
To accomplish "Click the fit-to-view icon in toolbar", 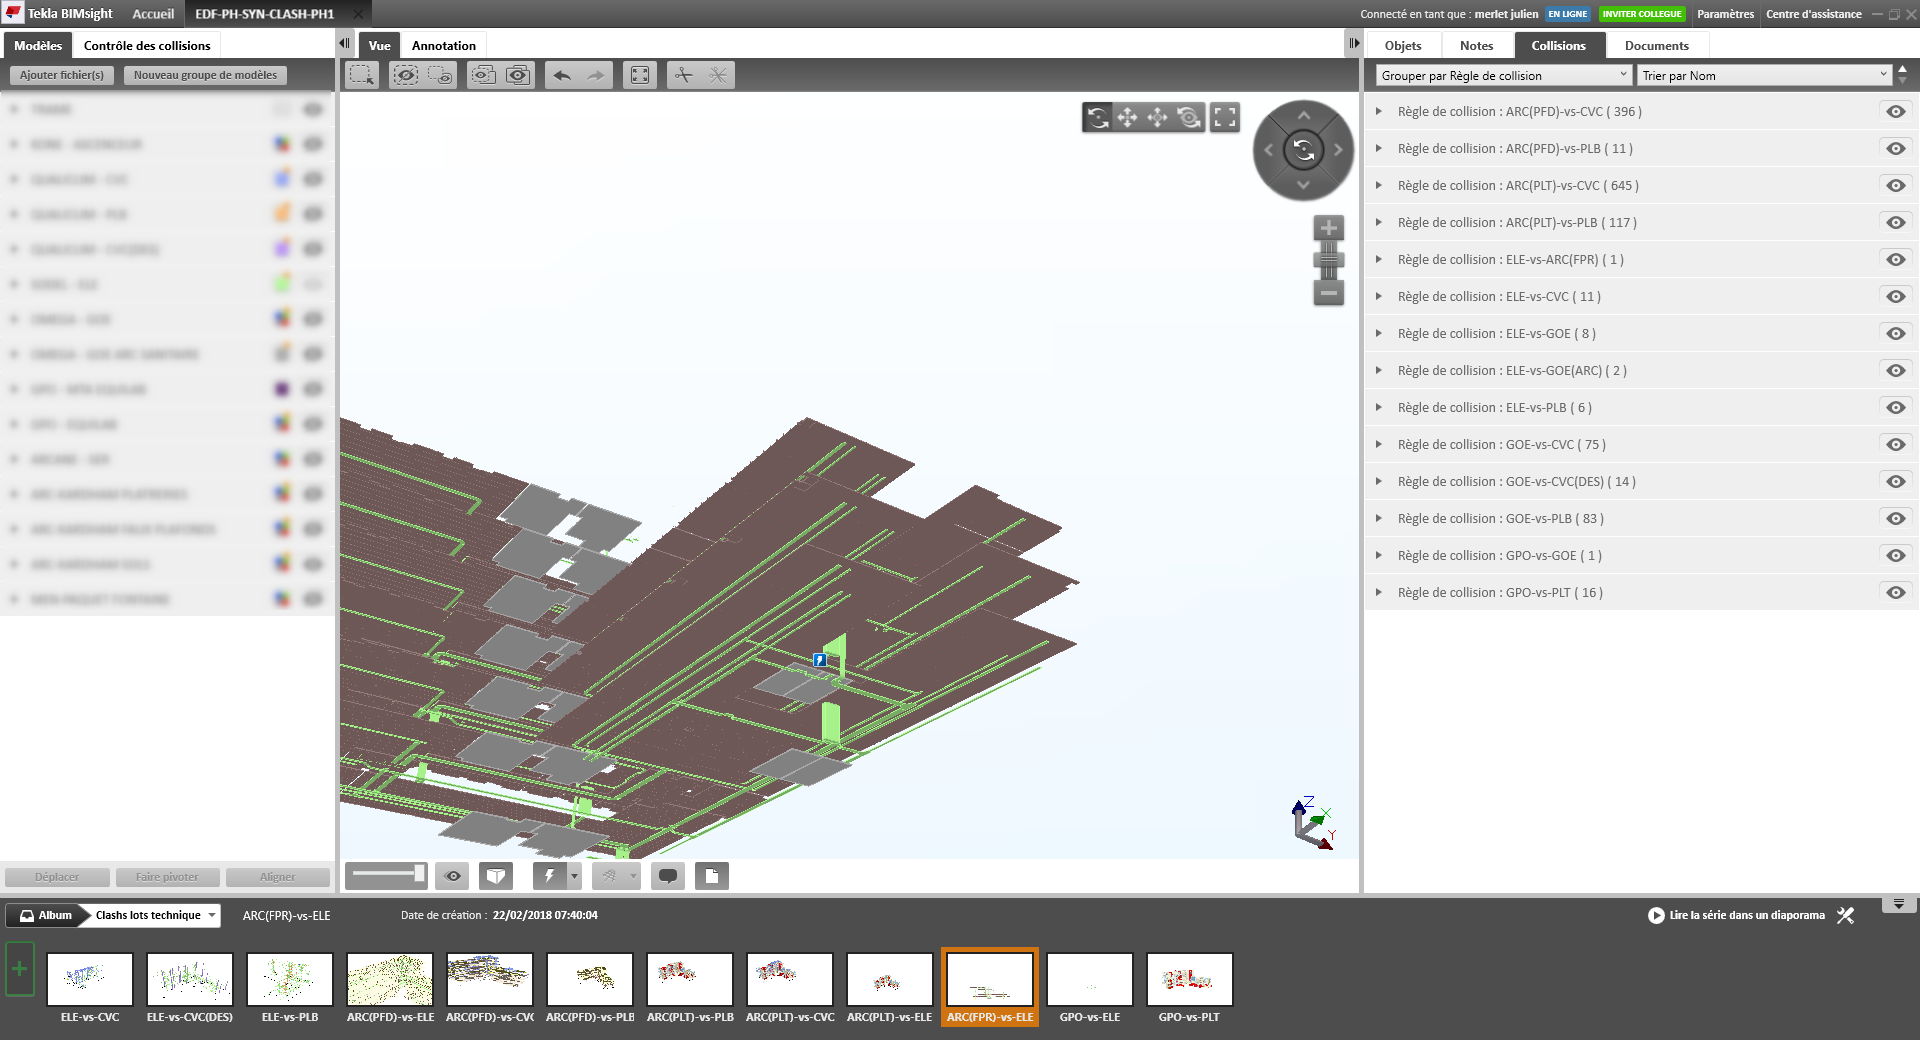I will tap(640, 75).
